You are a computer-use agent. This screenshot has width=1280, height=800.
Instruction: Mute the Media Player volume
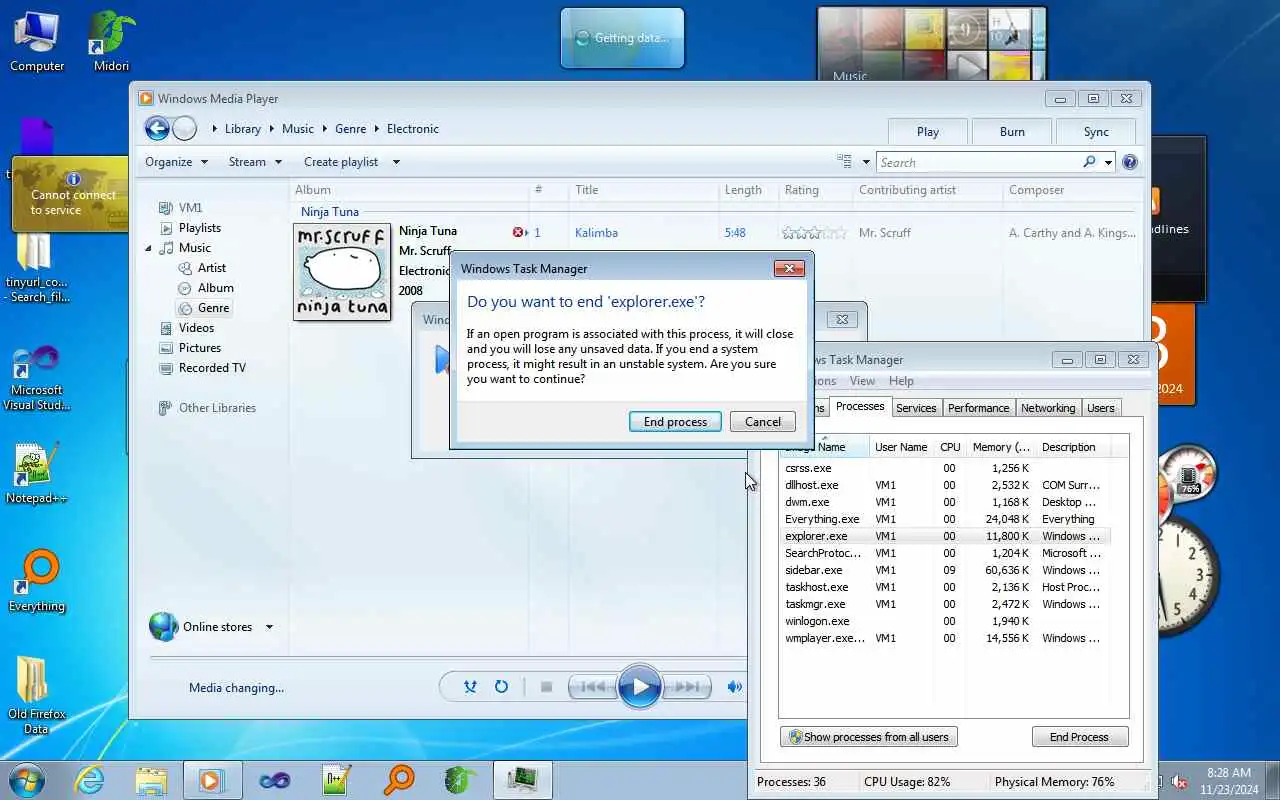tap(735, 687)
